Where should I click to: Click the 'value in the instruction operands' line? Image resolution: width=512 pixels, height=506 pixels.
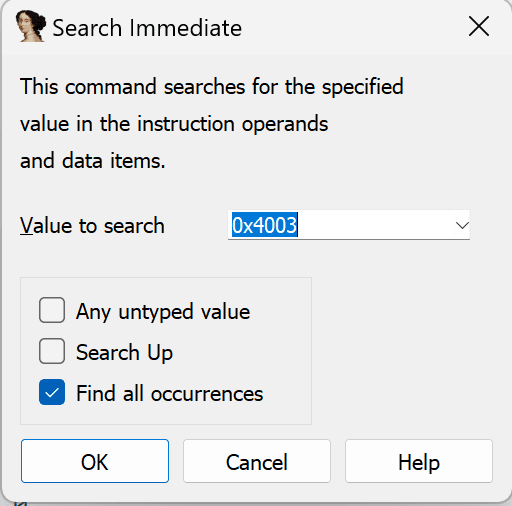[x=174, y=124]
